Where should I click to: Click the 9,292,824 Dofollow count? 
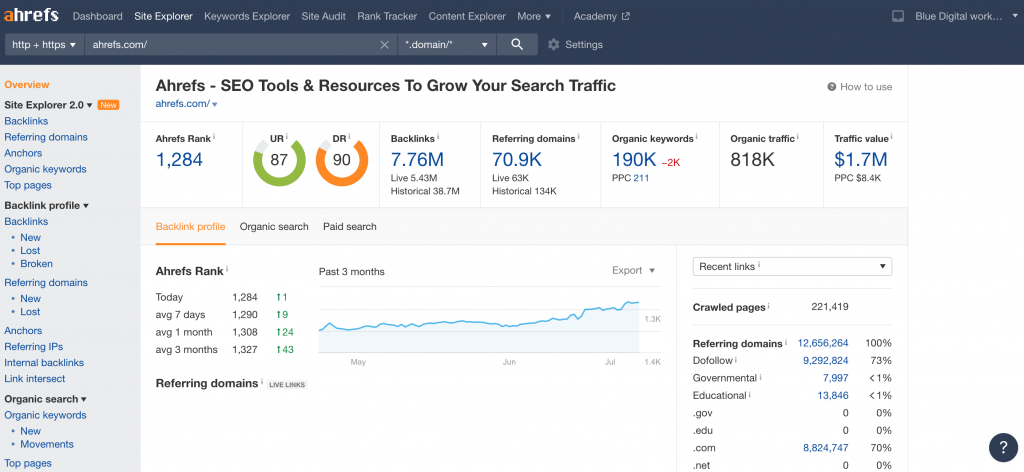[825, 360]
